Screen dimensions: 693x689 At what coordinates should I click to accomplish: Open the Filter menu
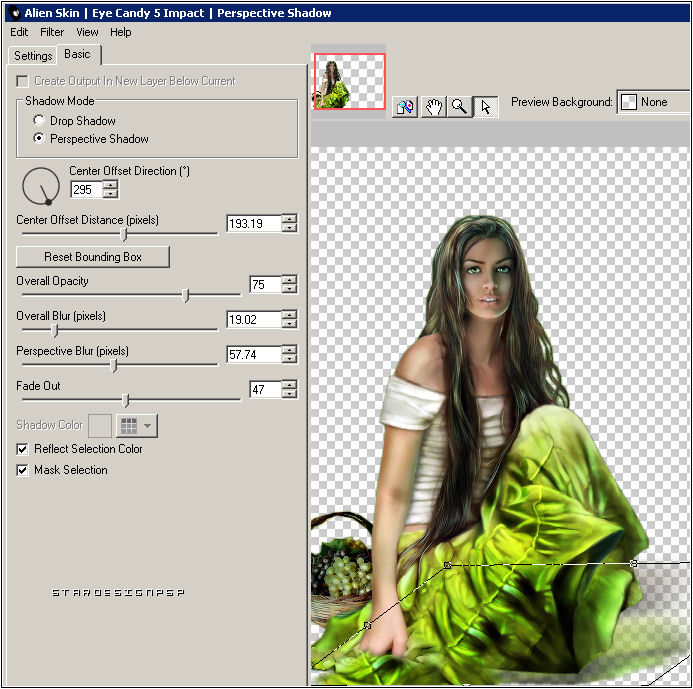[x=52, y=32]
